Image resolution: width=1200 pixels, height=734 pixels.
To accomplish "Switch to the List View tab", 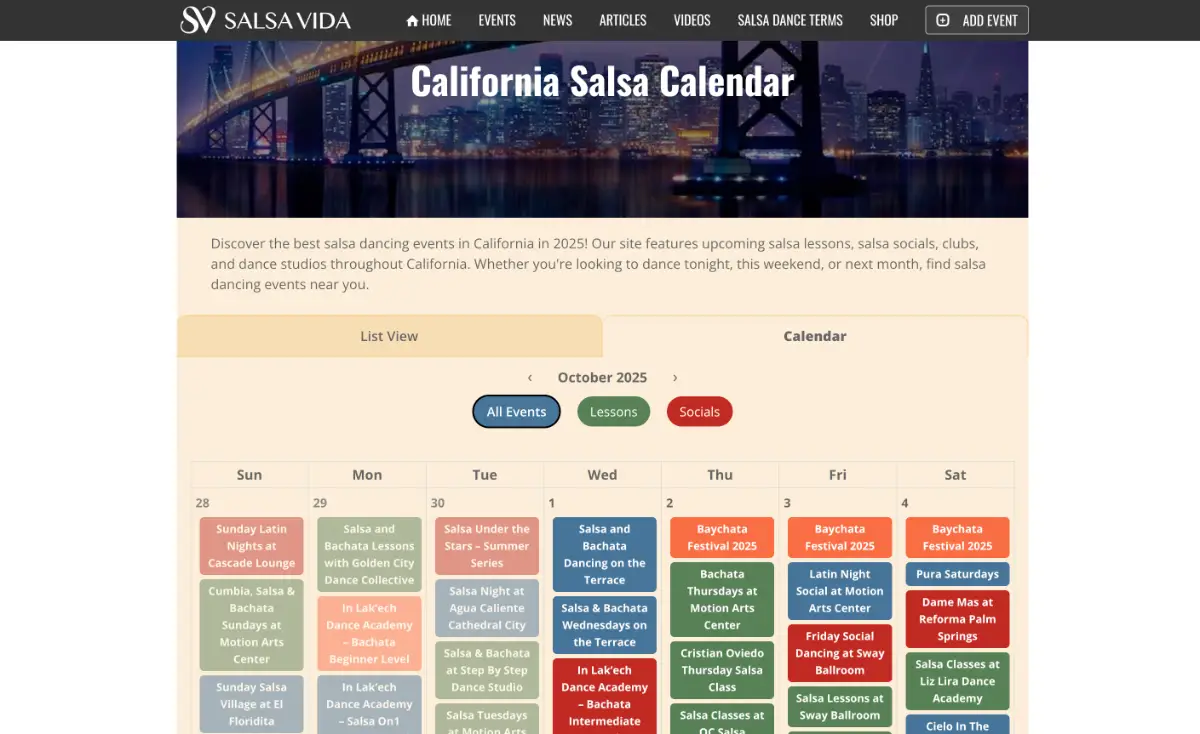I will 389,336.
